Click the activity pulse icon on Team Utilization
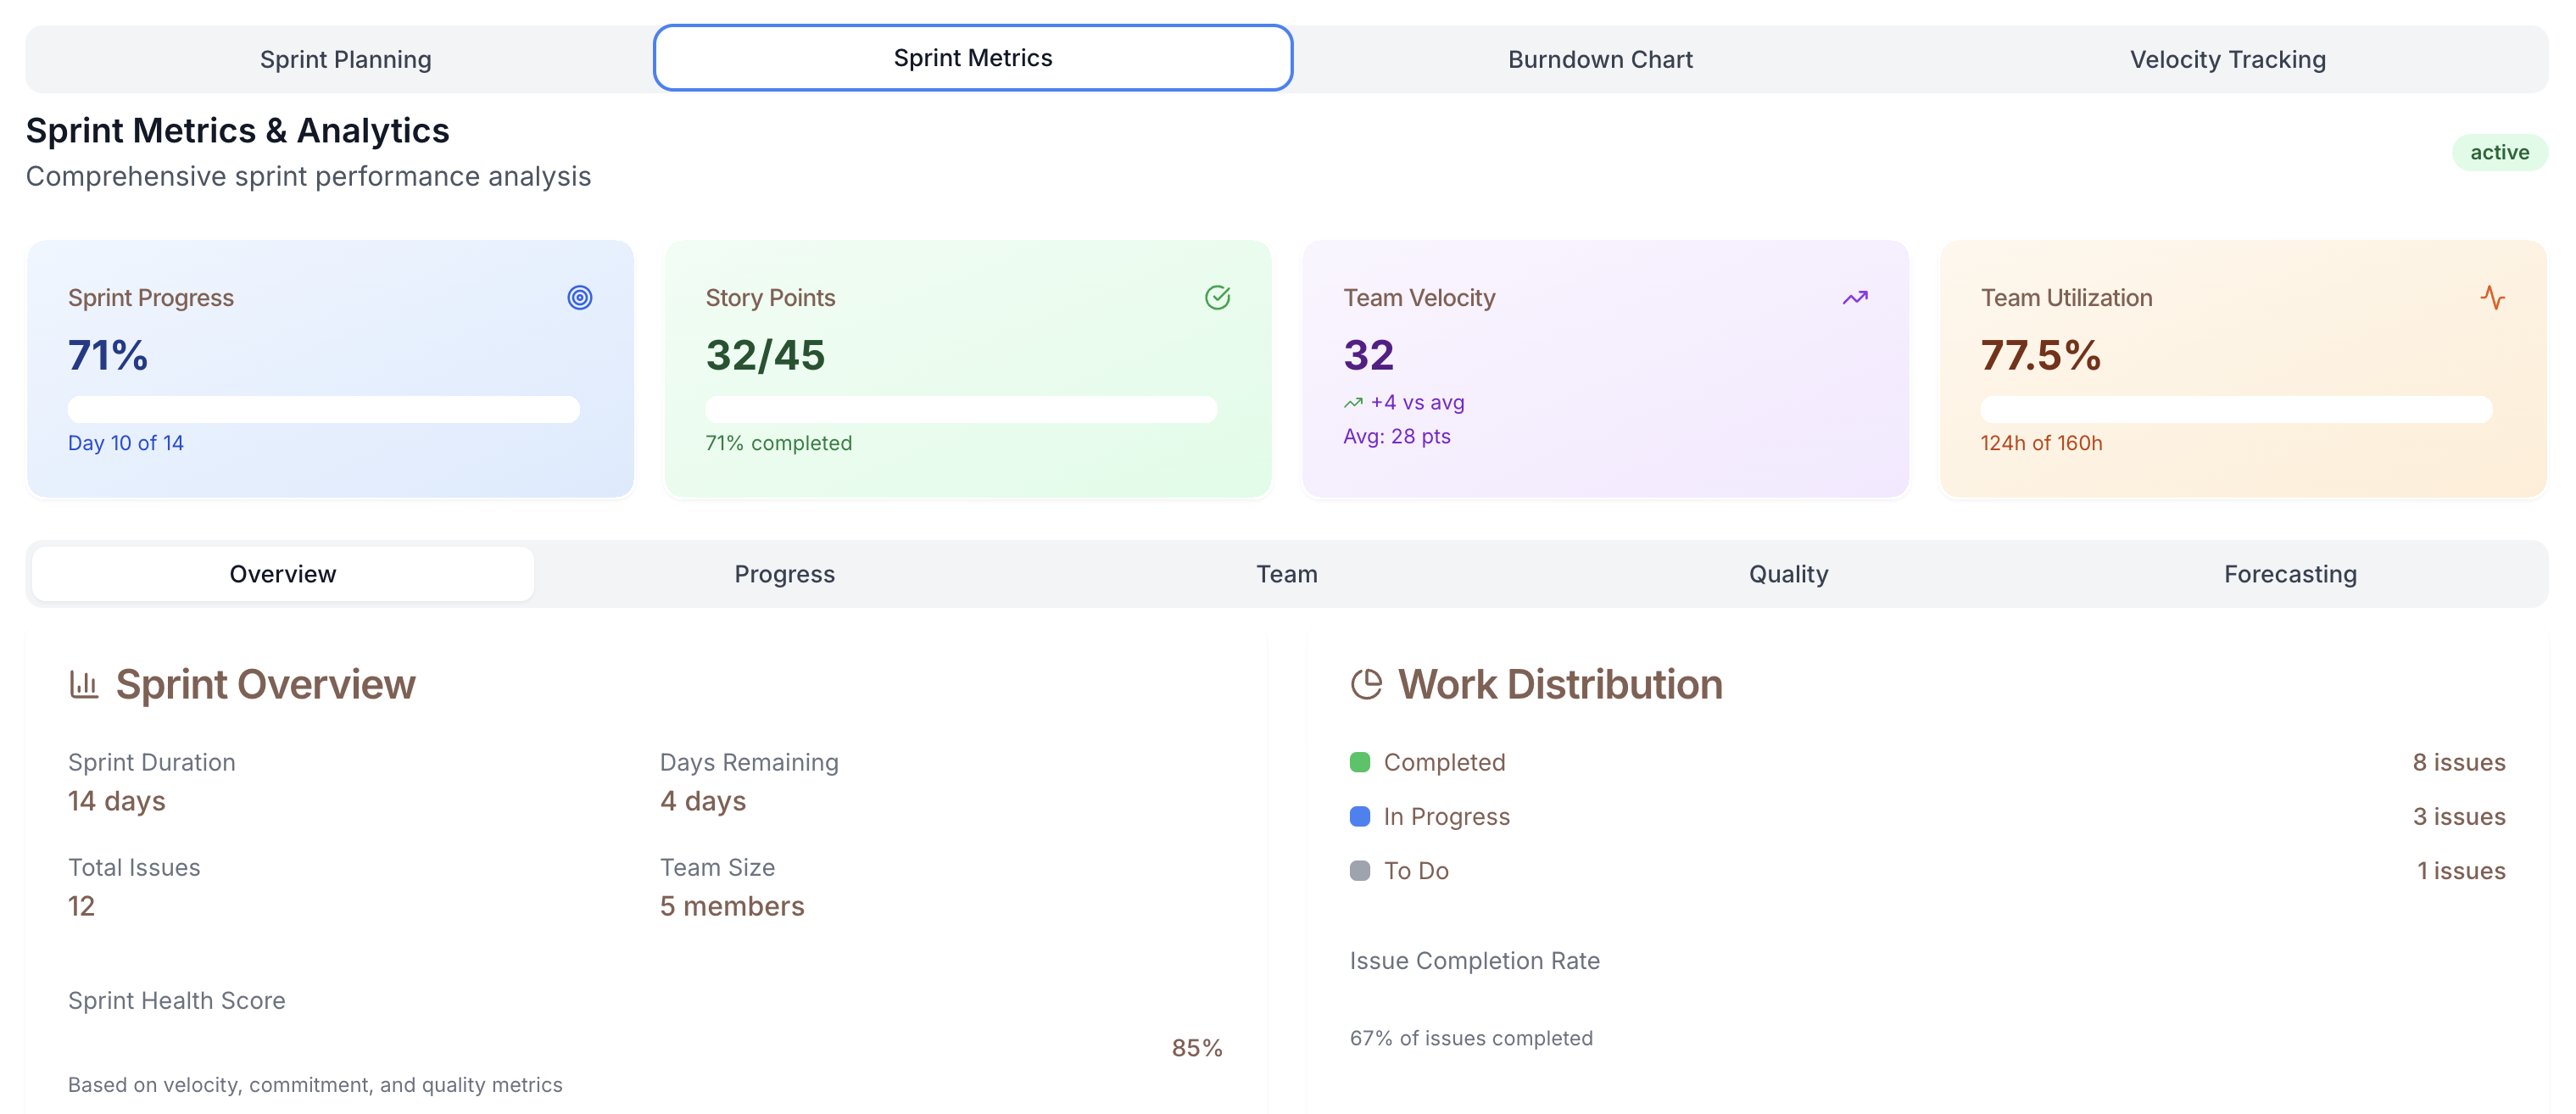Viewport: 2576px width, 1114px height. pyautogui.click(x=2492, y=298)
